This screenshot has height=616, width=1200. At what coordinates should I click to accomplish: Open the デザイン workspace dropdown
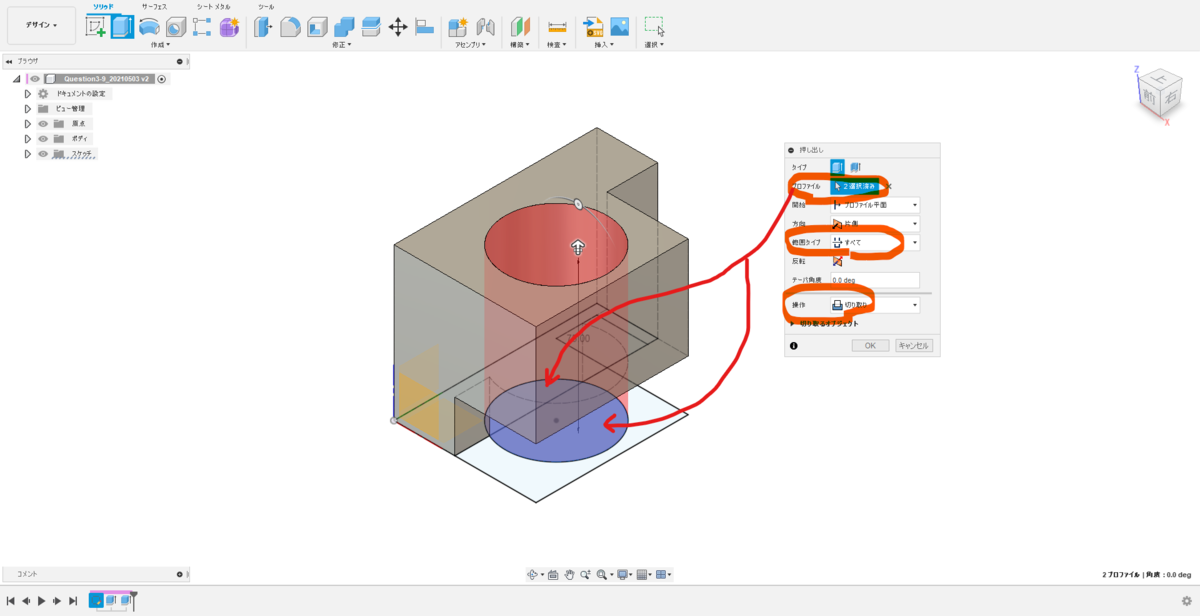pyautogui.click(x=41, y=25)
